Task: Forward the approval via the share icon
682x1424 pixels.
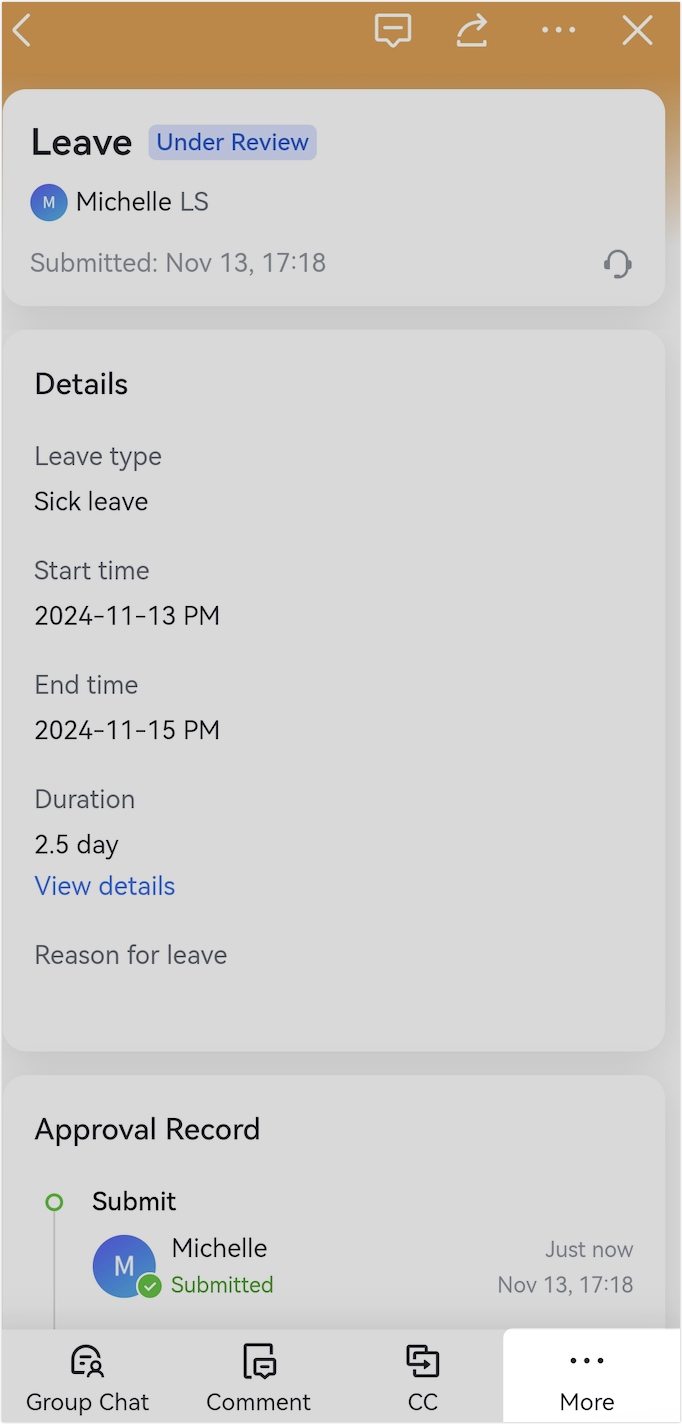Action: click(x=471, y=30)
